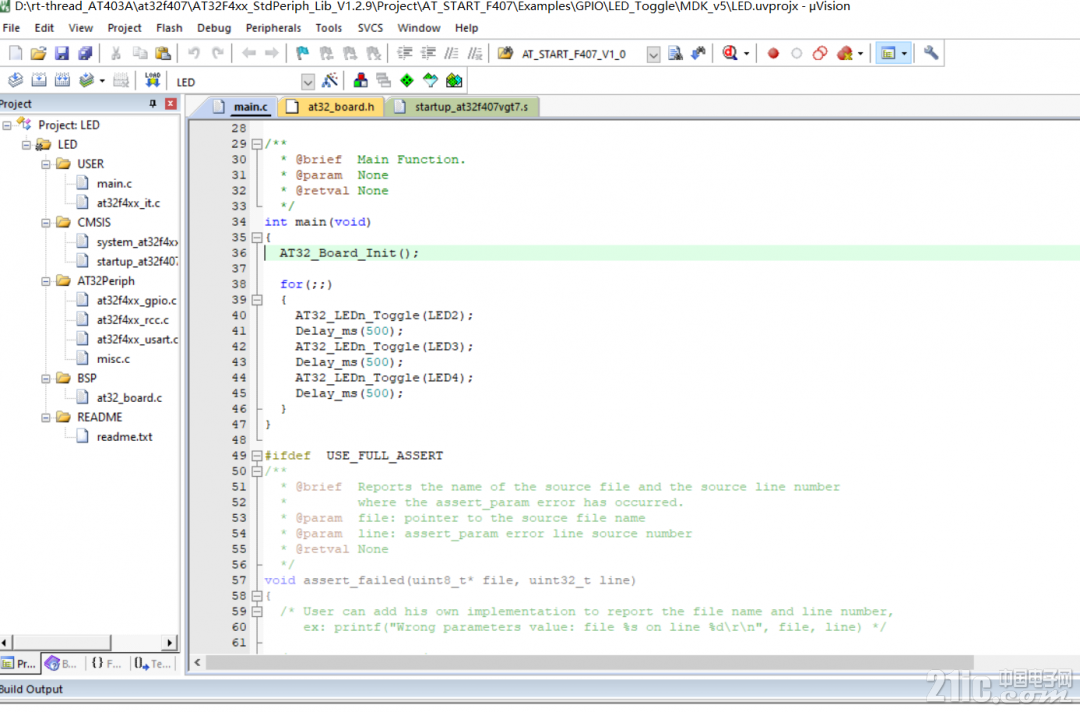This screenshot has width=1080, height=712.
Task: Open the Flash menu
Action: [169, 28]
